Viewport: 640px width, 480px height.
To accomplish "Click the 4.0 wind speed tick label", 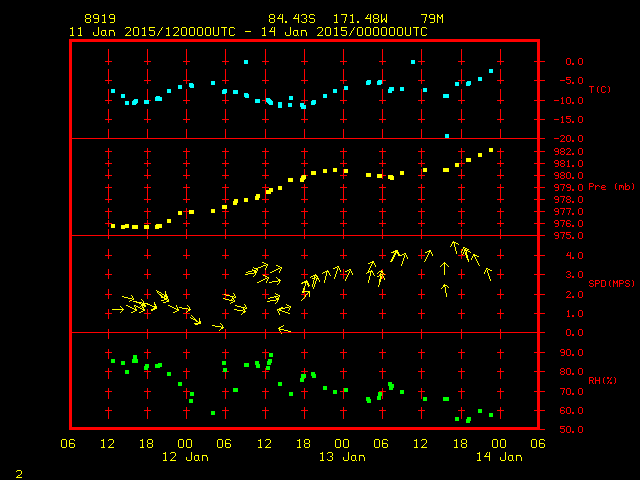I will [574, 256].
